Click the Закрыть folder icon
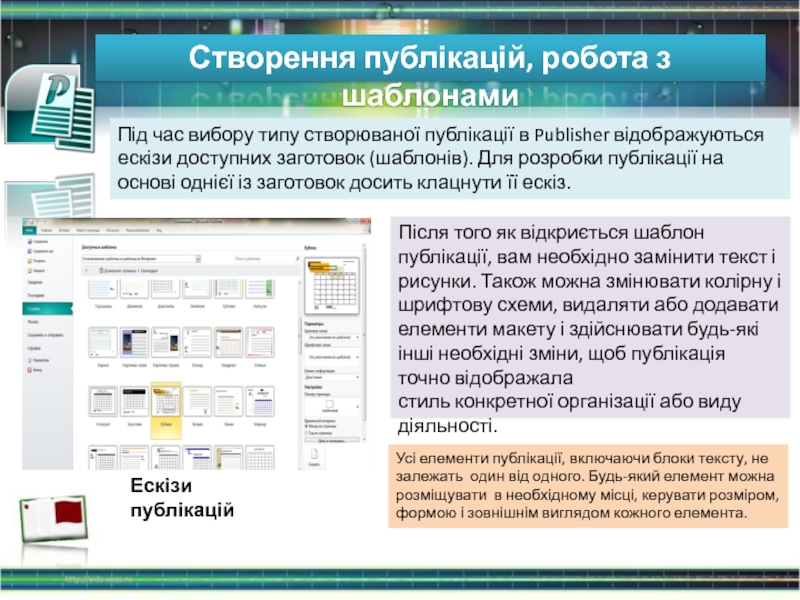 point(30,270)
